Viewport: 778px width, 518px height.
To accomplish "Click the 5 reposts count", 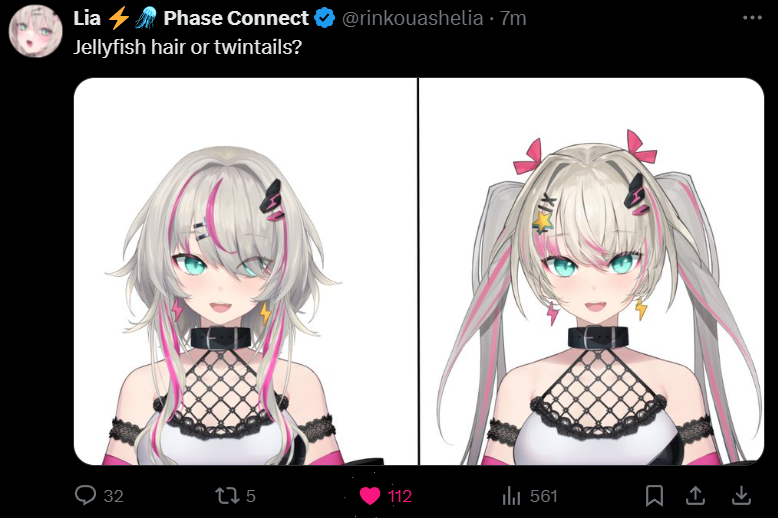I will pyautogui.click(x=251, y=496).
